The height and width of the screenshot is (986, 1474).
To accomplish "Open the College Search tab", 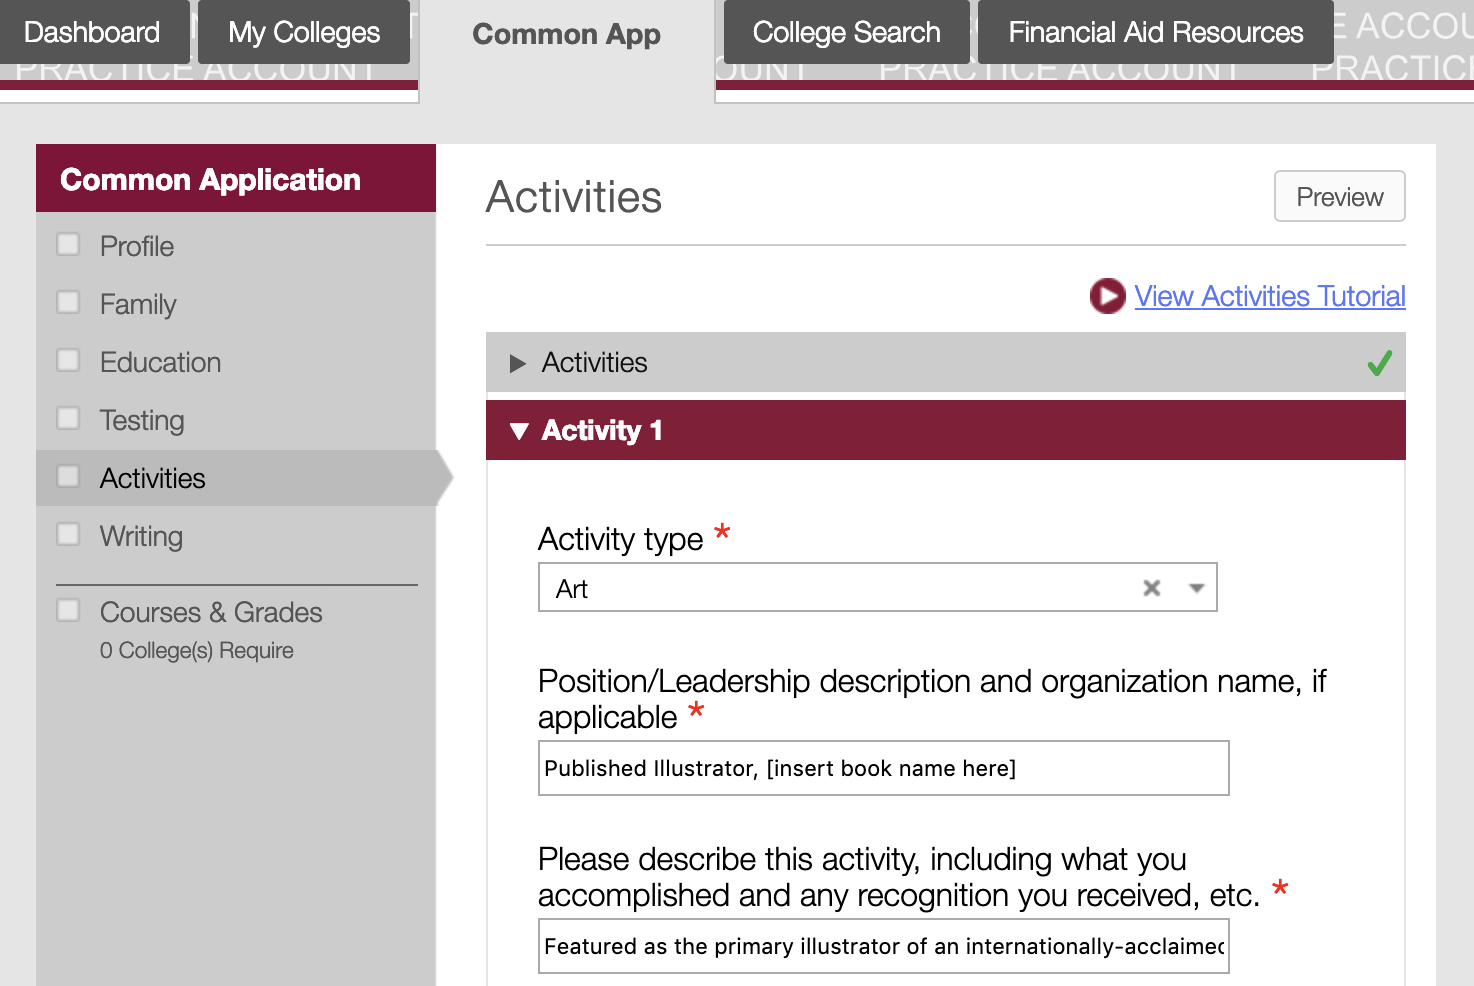I will [x=846, y=32].
